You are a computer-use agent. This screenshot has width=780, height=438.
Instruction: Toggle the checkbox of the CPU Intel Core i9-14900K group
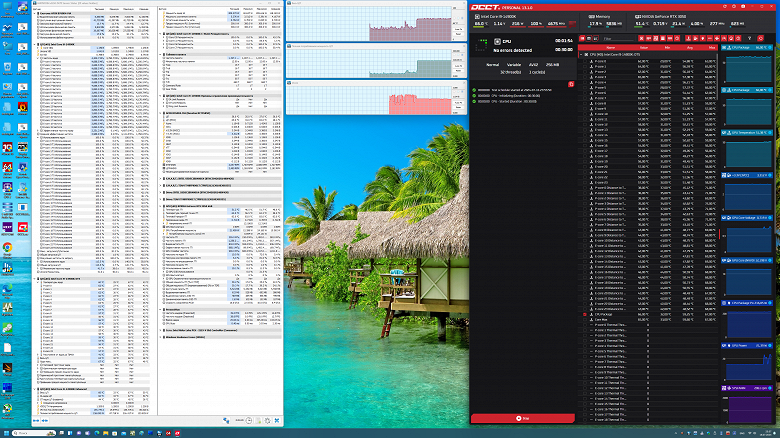pyautogui.click(x=584, y=54)
